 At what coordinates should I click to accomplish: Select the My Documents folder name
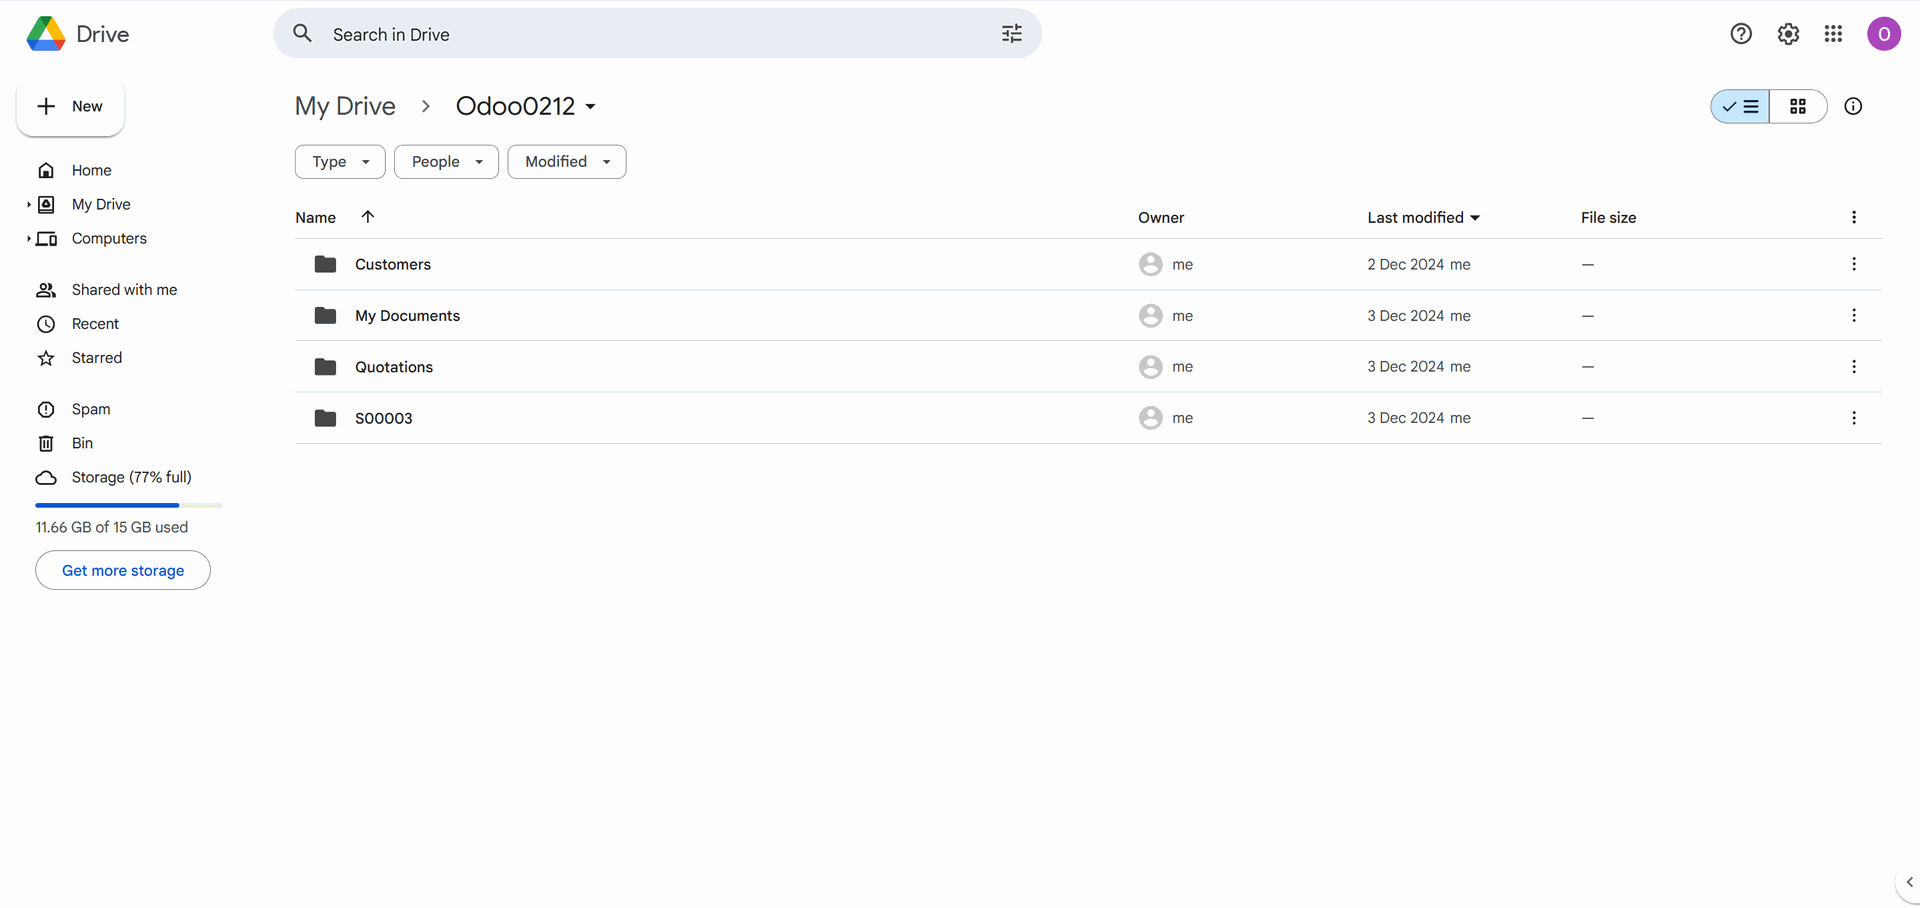407,315
